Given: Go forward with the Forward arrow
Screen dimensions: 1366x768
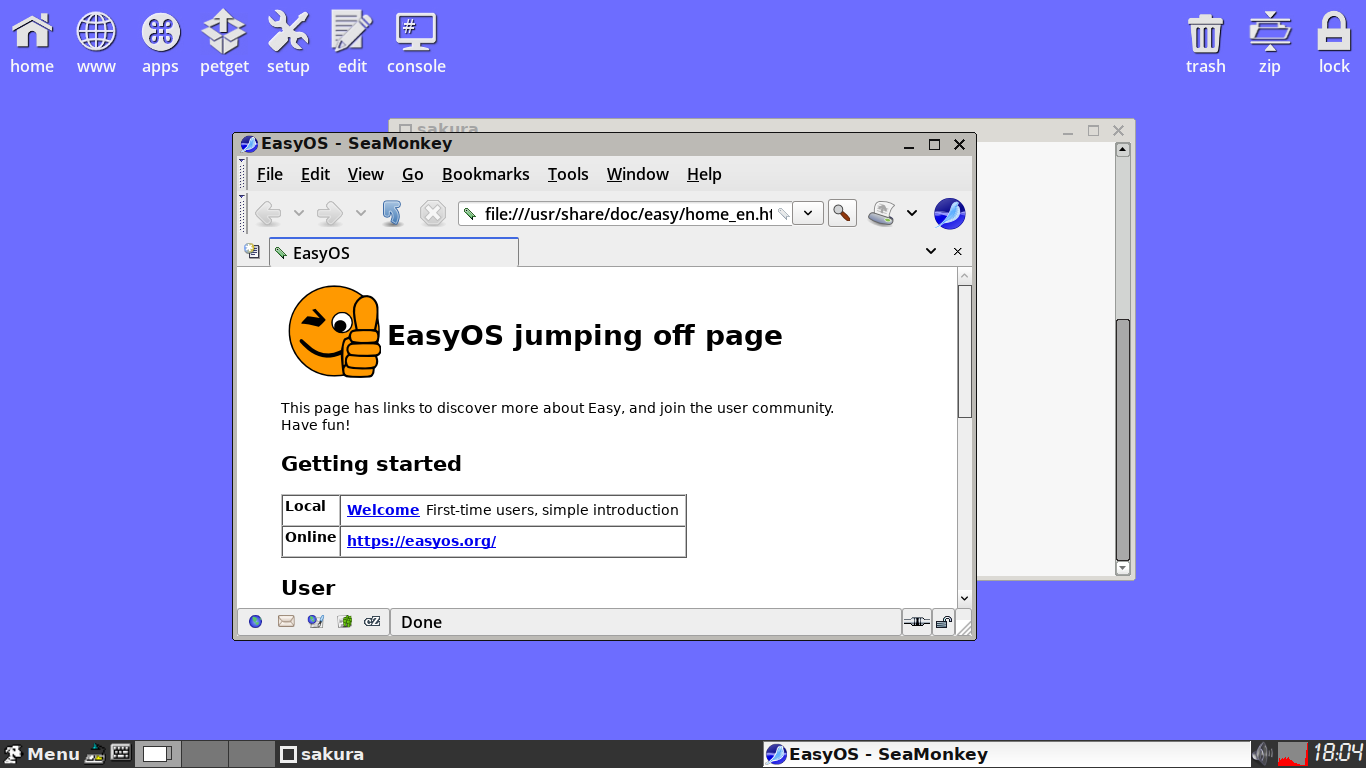Looking at the screenshot, I should point(330,213).
